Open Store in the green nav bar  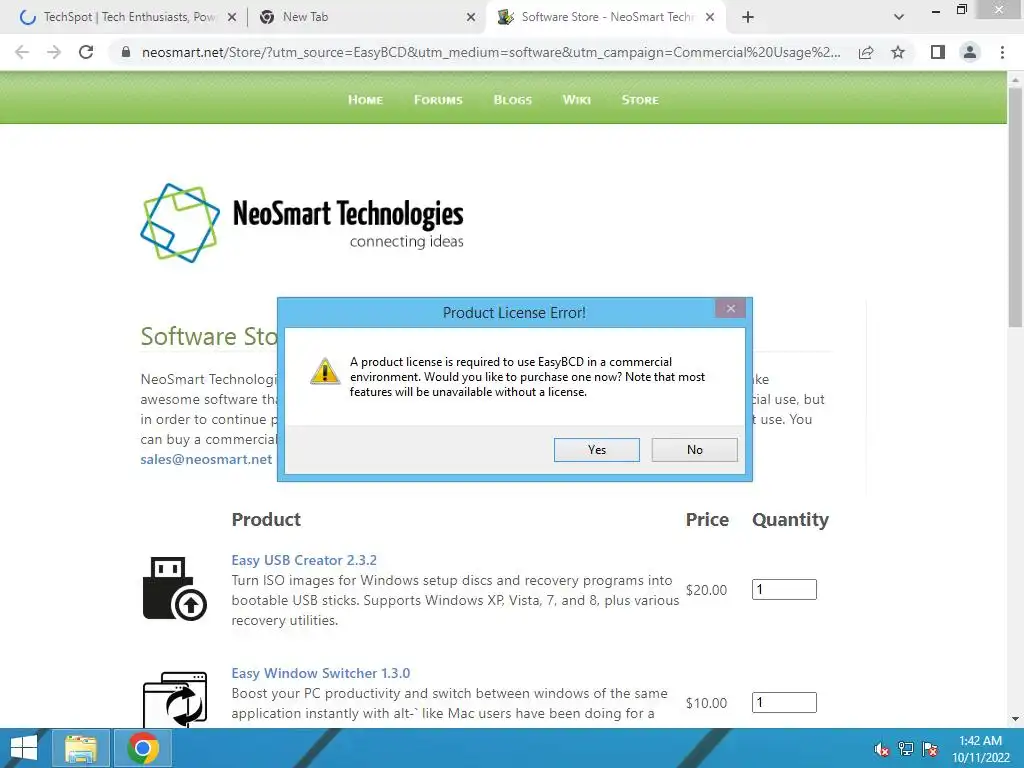point(640,100)
